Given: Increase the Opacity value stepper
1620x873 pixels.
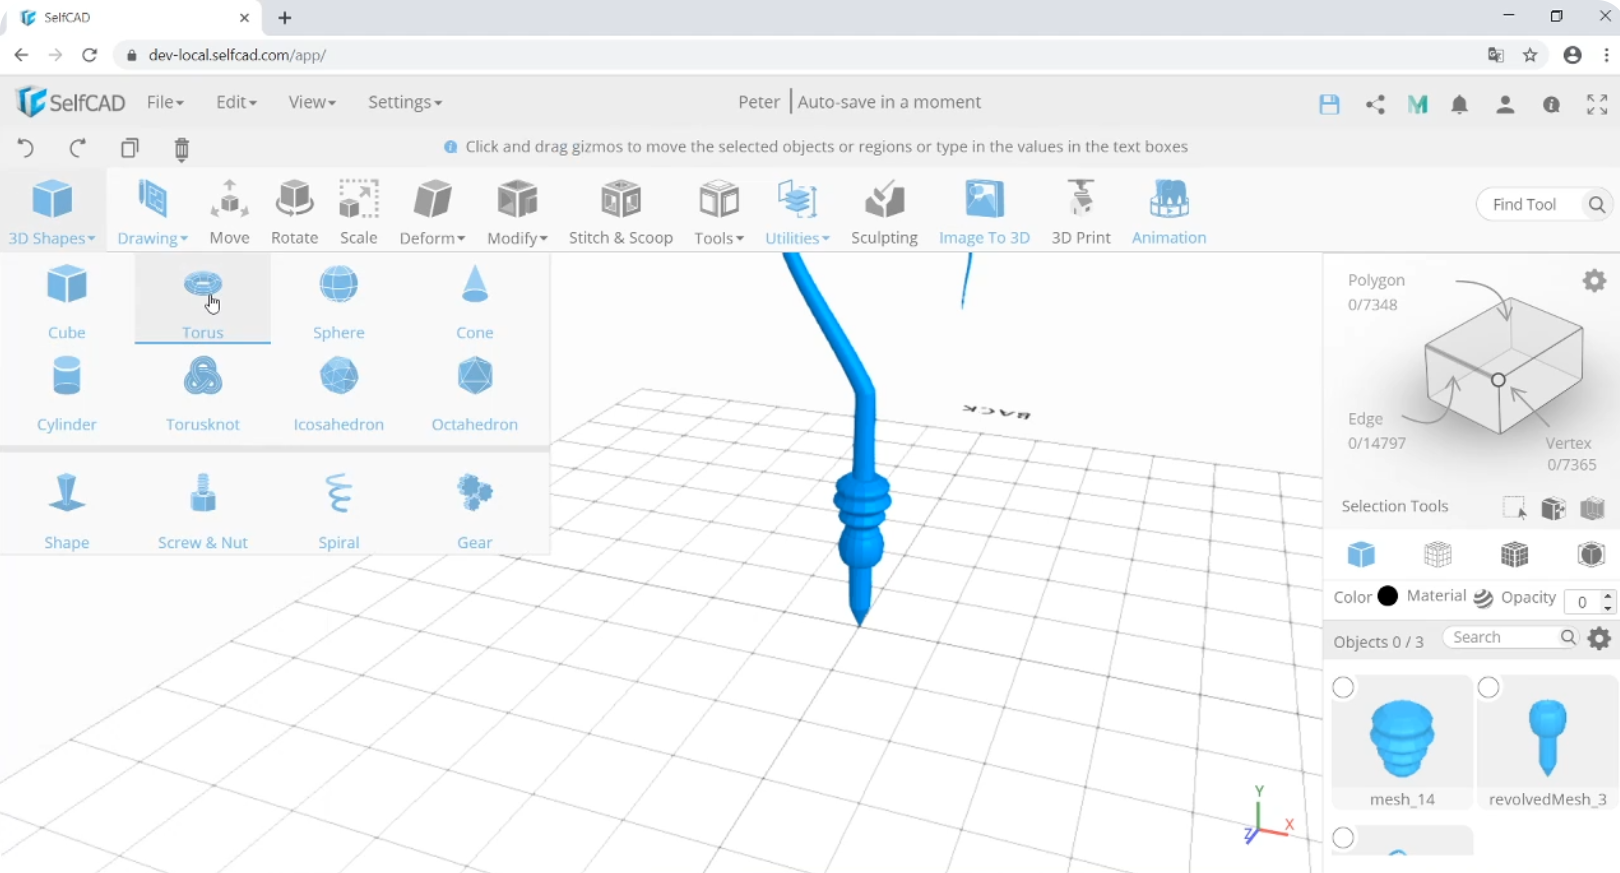Looking at the screenshot, I should pyautogui.click(x=1608, y=596).
